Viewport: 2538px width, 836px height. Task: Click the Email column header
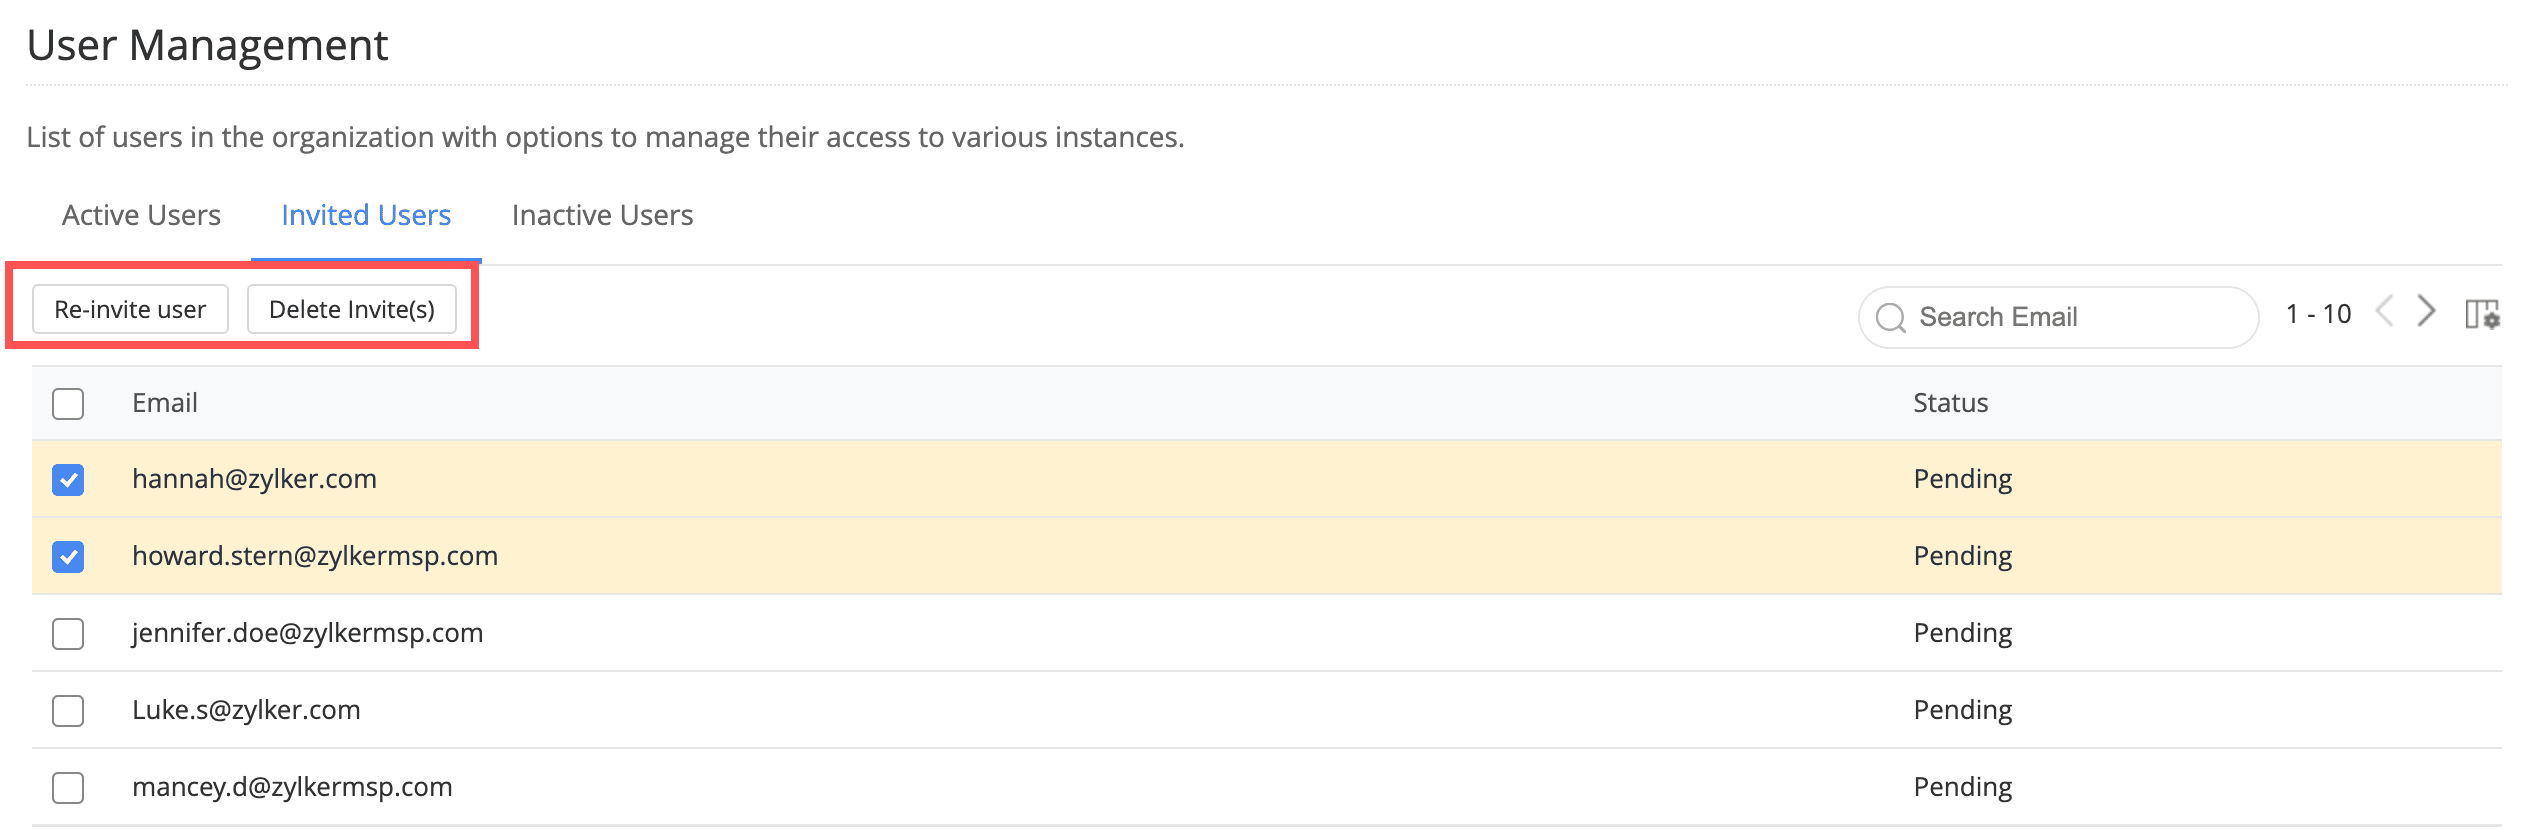coord(165,403)
